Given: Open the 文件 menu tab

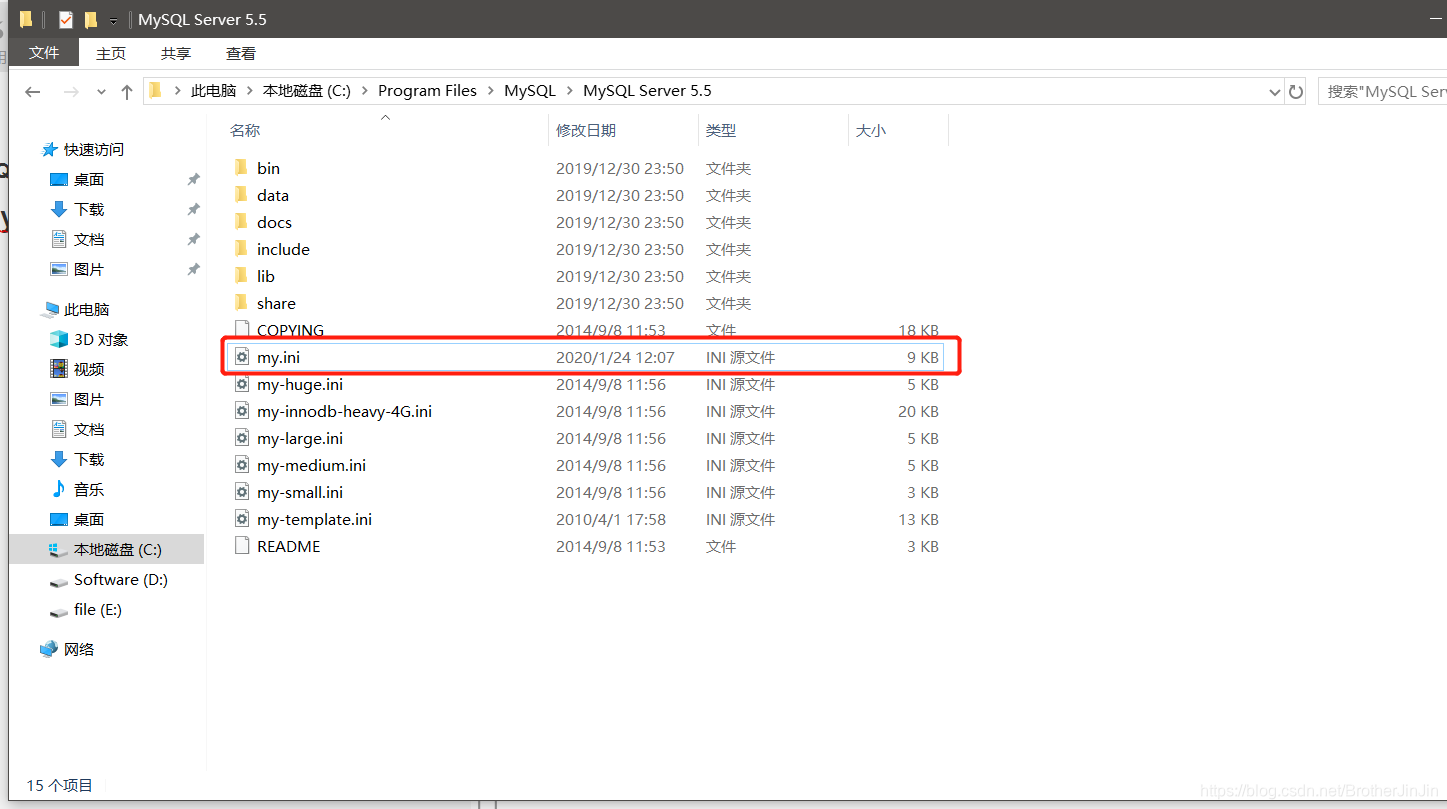Looking at the screenshot, I should pyautogui.click(x=44, y=53).
